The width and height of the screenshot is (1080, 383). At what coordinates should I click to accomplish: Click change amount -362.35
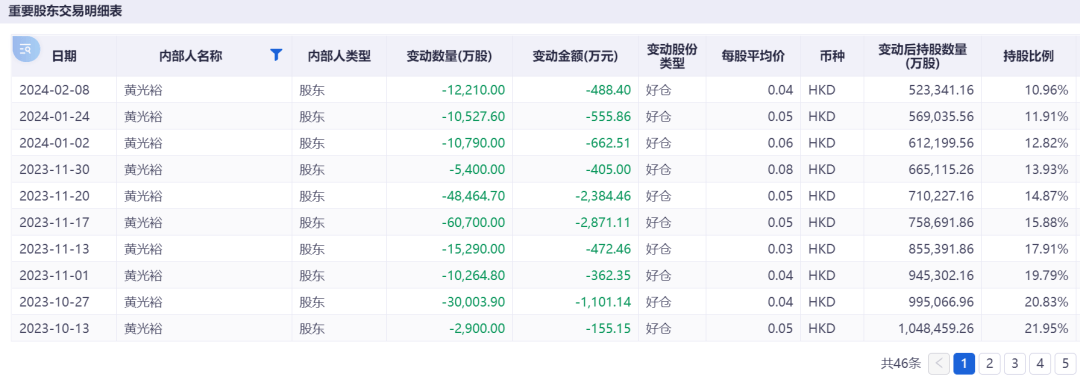click(608, 276)
